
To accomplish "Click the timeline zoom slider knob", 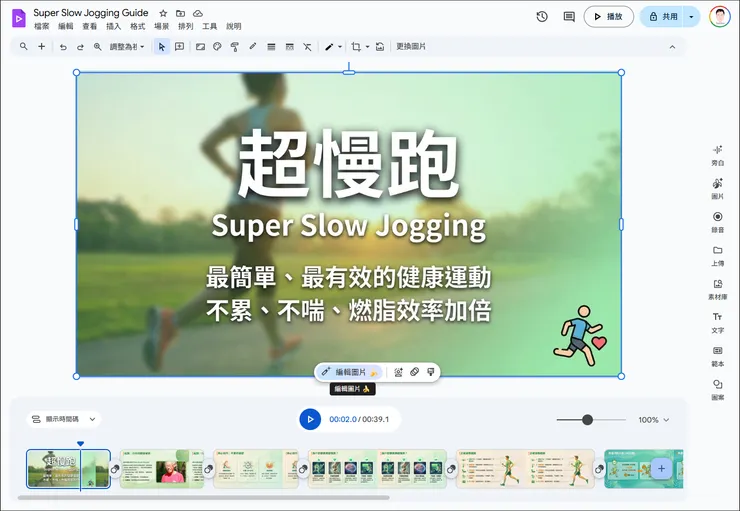I will pyautogui.click(x=587, y=419).
